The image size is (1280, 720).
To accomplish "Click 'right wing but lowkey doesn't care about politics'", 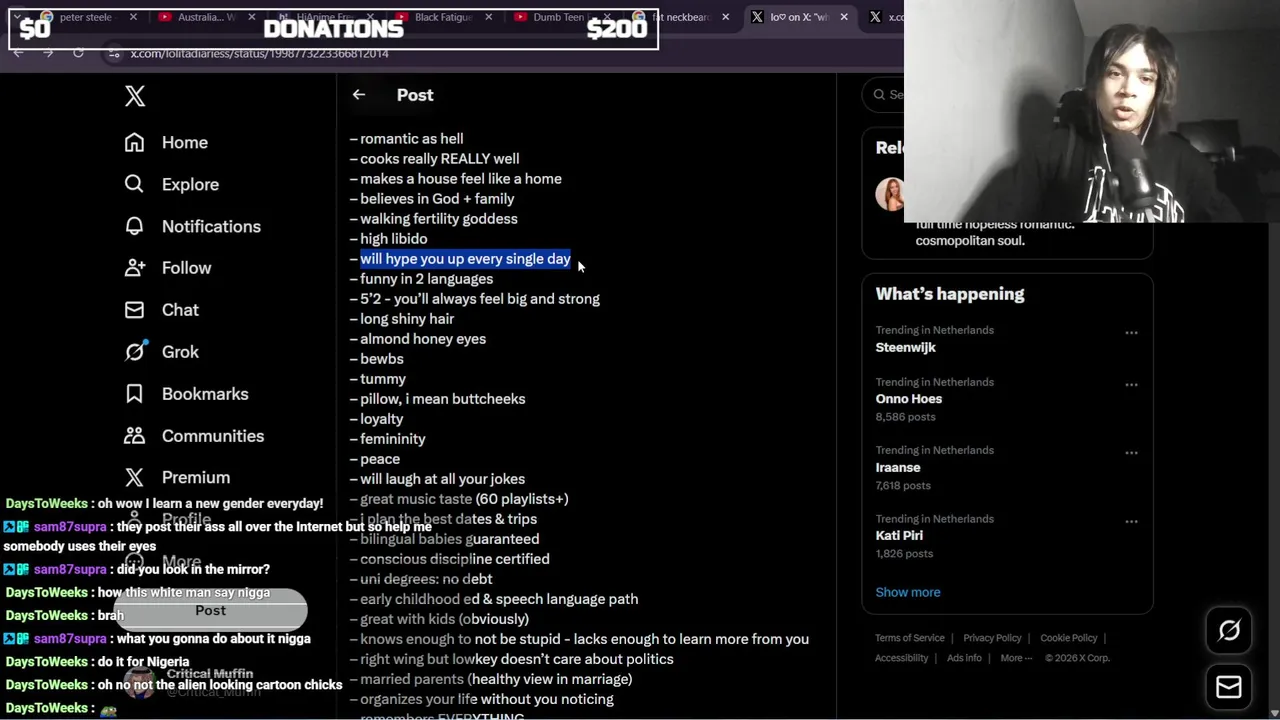I will pos(516,659).
